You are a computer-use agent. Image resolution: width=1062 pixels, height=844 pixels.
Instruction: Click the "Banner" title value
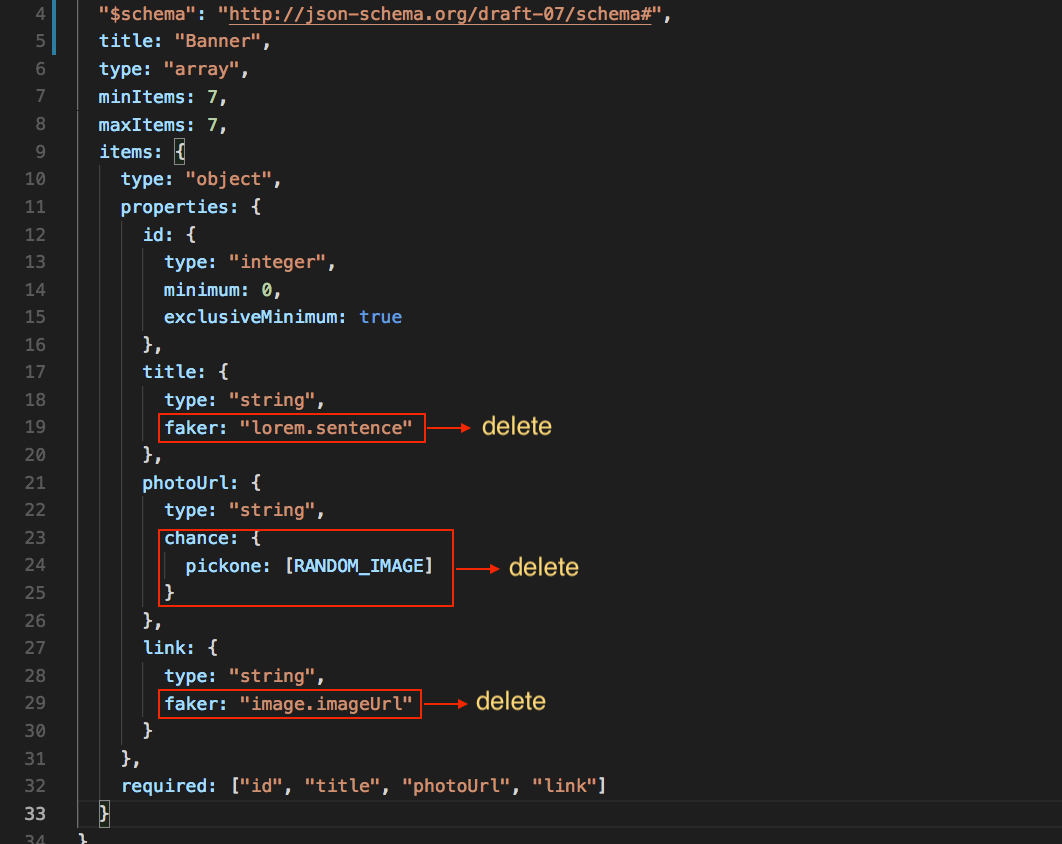(x=218, y=41)
